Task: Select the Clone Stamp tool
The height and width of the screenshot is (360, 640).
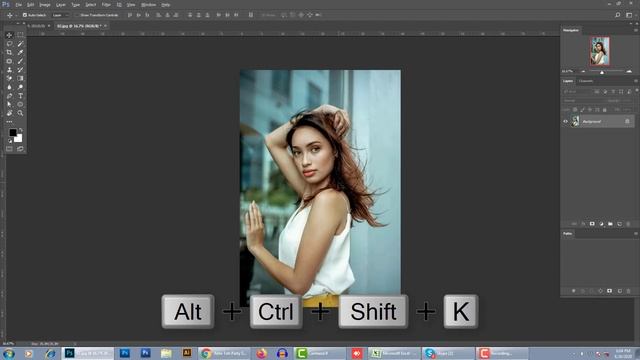Action: (x=9, y=70)
